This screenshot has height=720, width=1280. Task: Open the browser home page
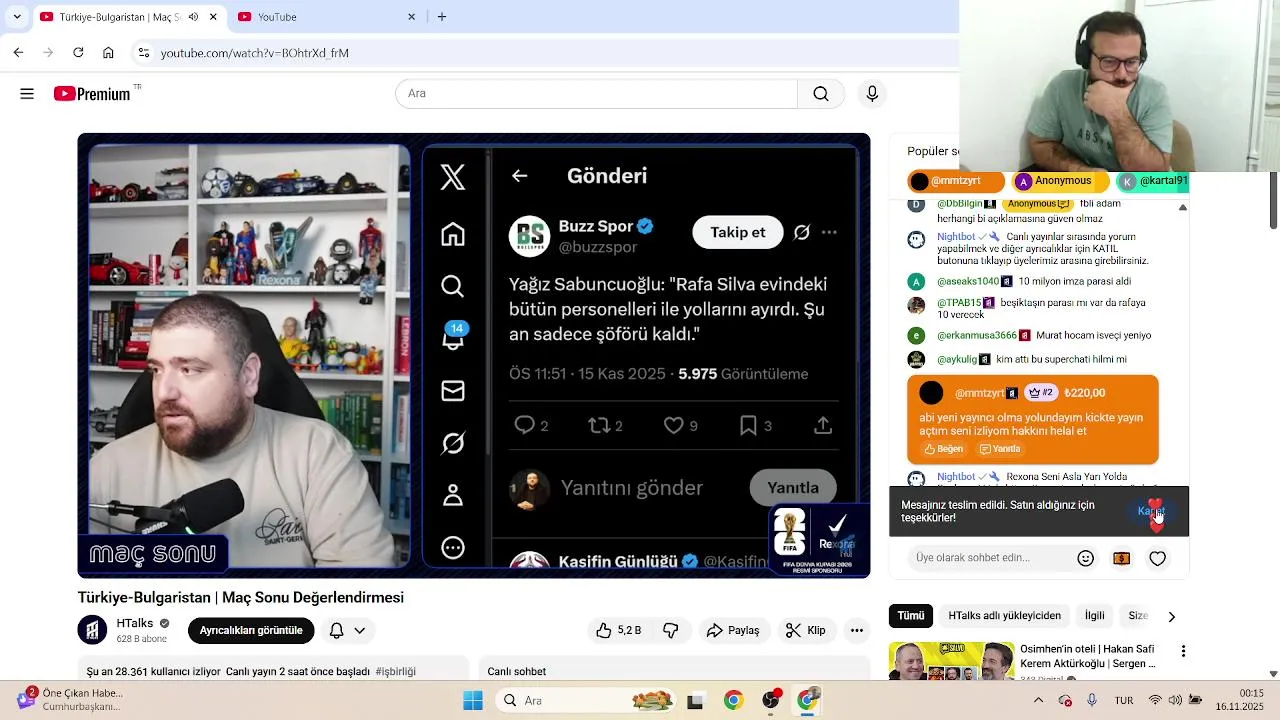pyautogui.click(x=108, y=53)
